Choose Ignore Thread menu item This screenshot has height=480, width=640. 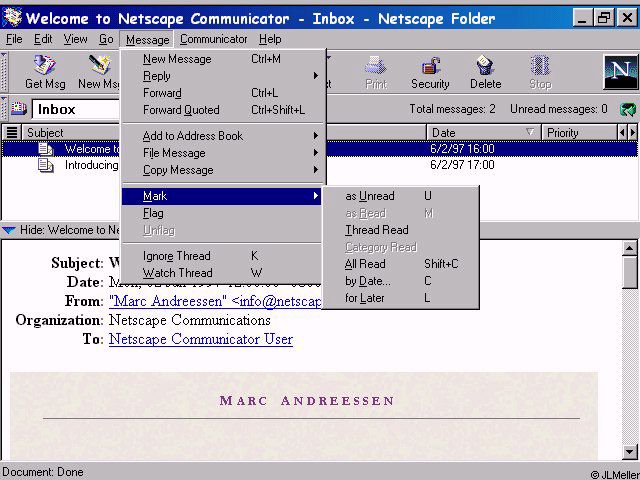point(223,256)
